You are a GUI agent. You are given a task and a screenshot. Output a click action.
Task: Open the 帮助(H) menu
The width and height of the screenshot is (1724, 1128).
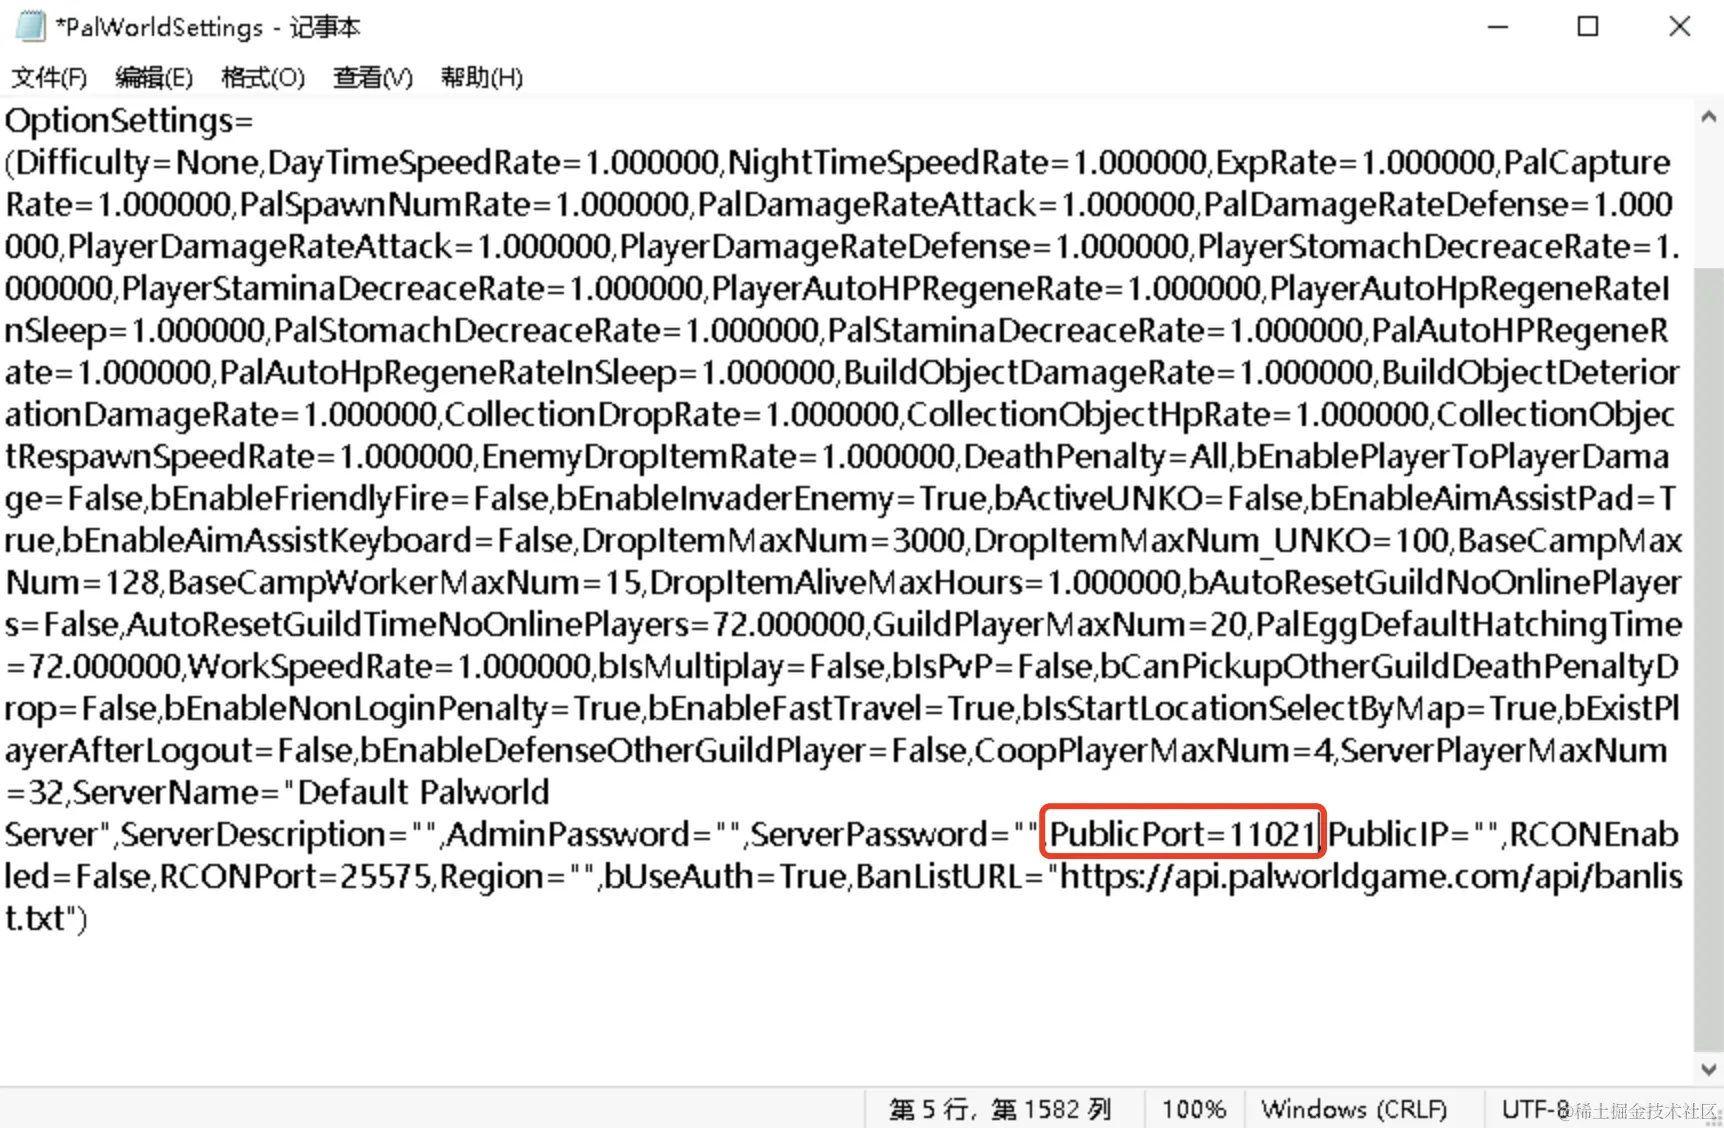coord(482,77)
